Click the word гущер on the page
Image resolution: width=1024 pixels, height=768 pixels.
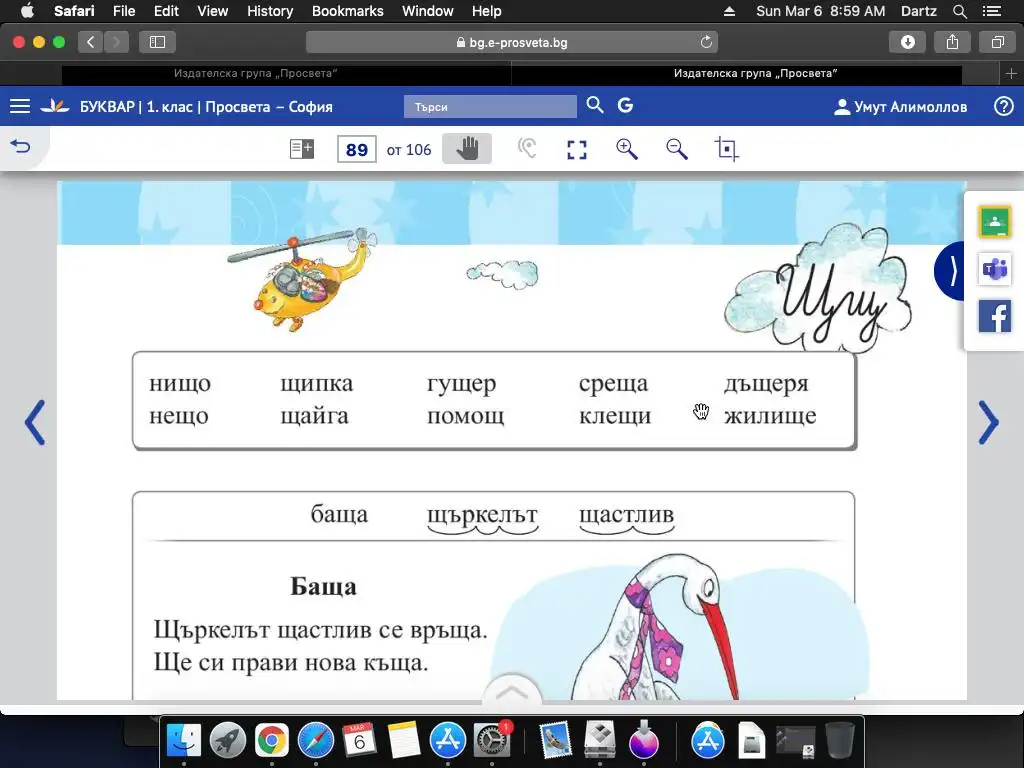462,384
